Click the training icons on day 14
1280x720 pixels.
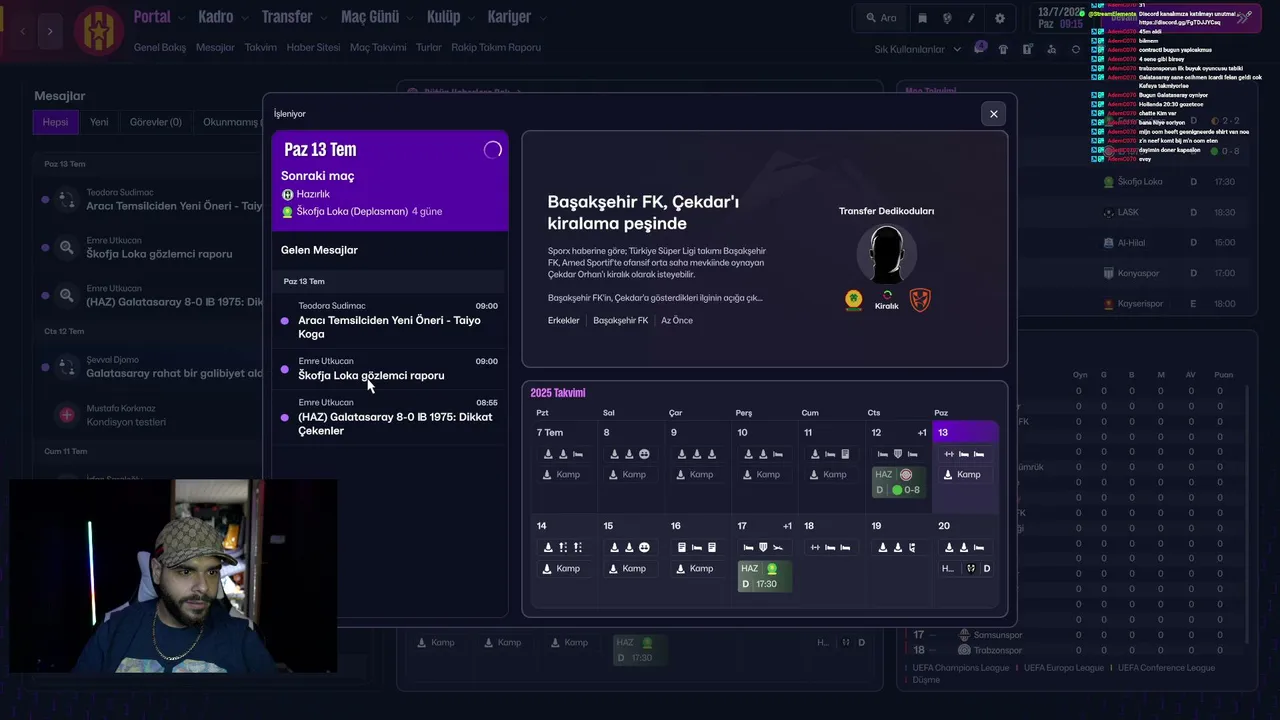coord(563,547)
